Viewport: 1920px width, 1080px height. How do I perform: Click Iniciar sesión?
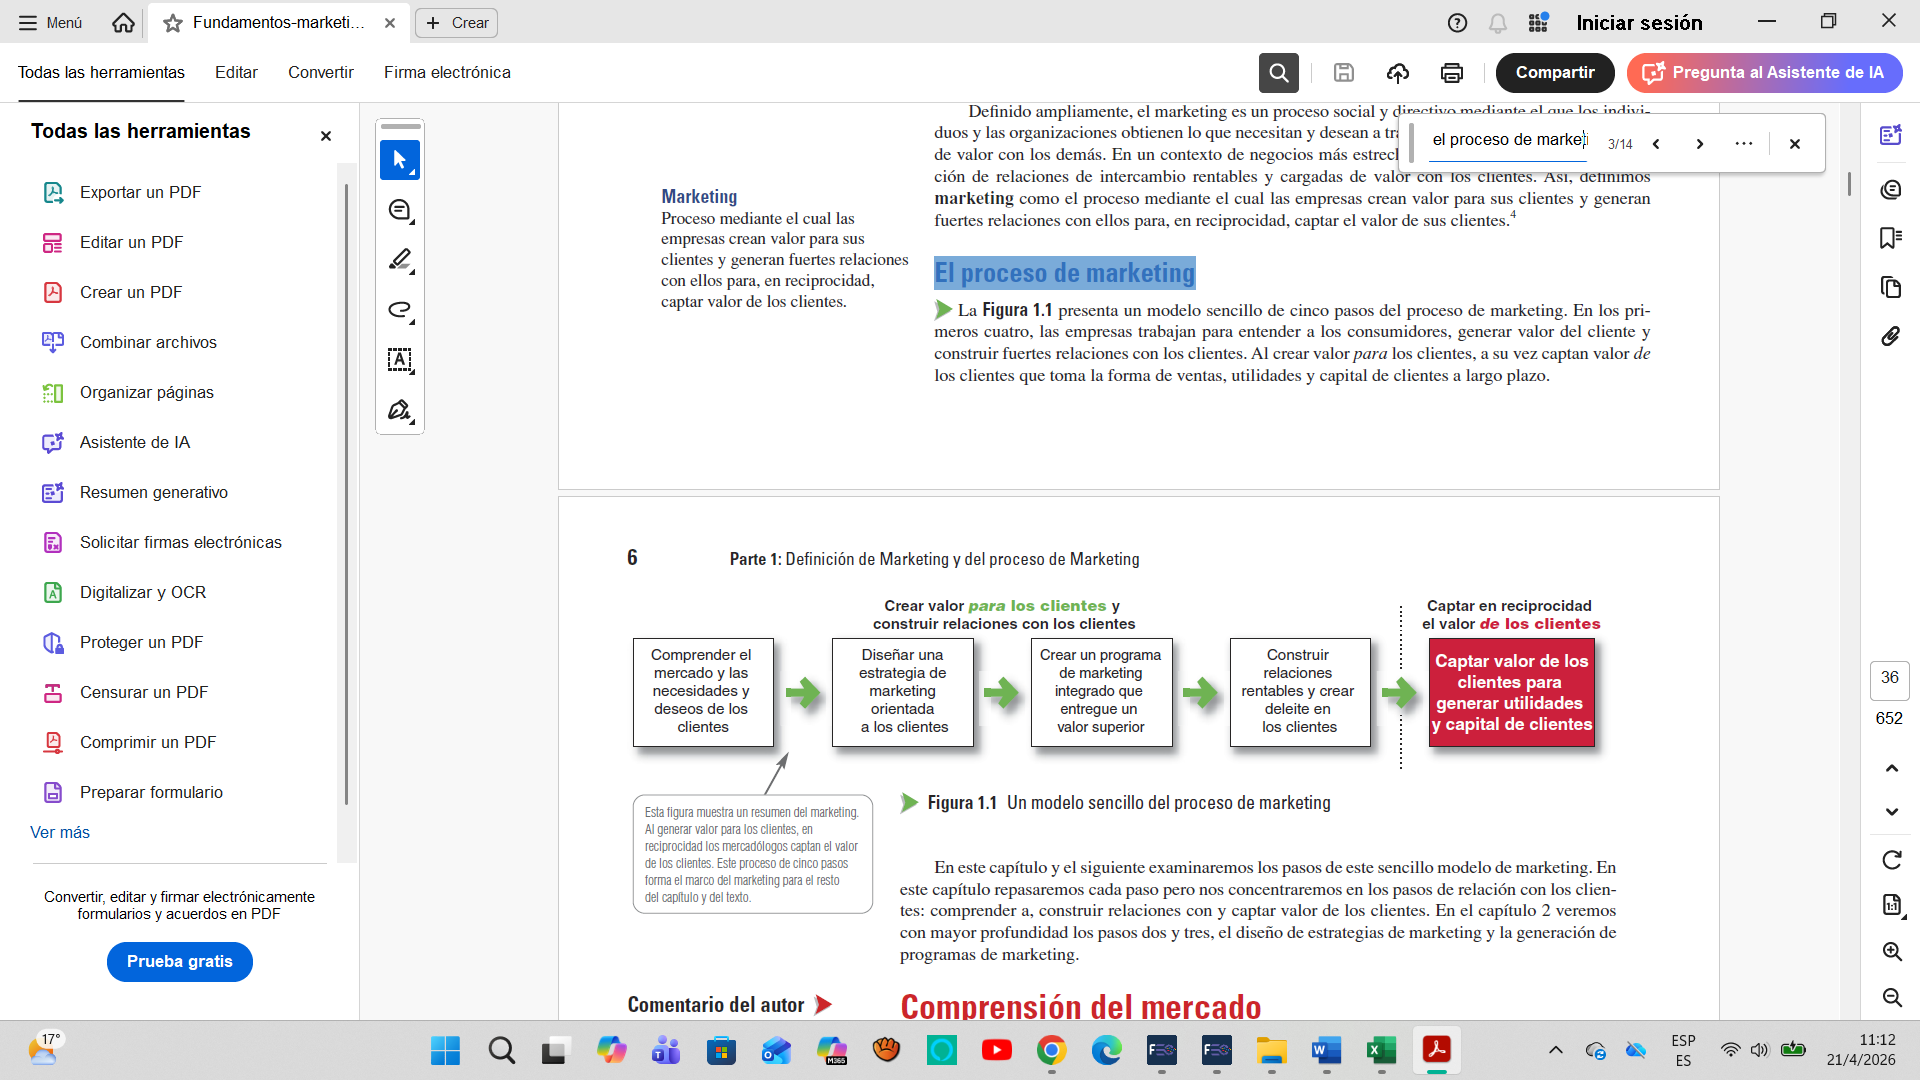[1639, 23]
